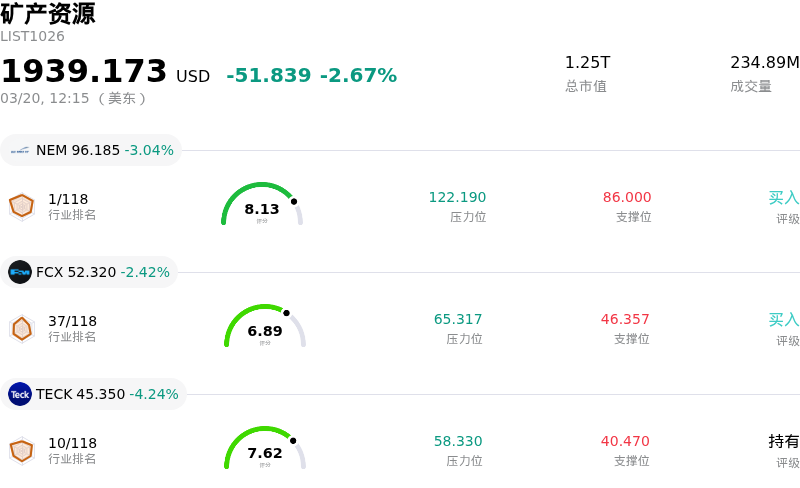Image resolution: width=800 pixels, height=488 pixels.
Task: Click the TECK 7.62 score gauge
Action: tap(265, 449)
